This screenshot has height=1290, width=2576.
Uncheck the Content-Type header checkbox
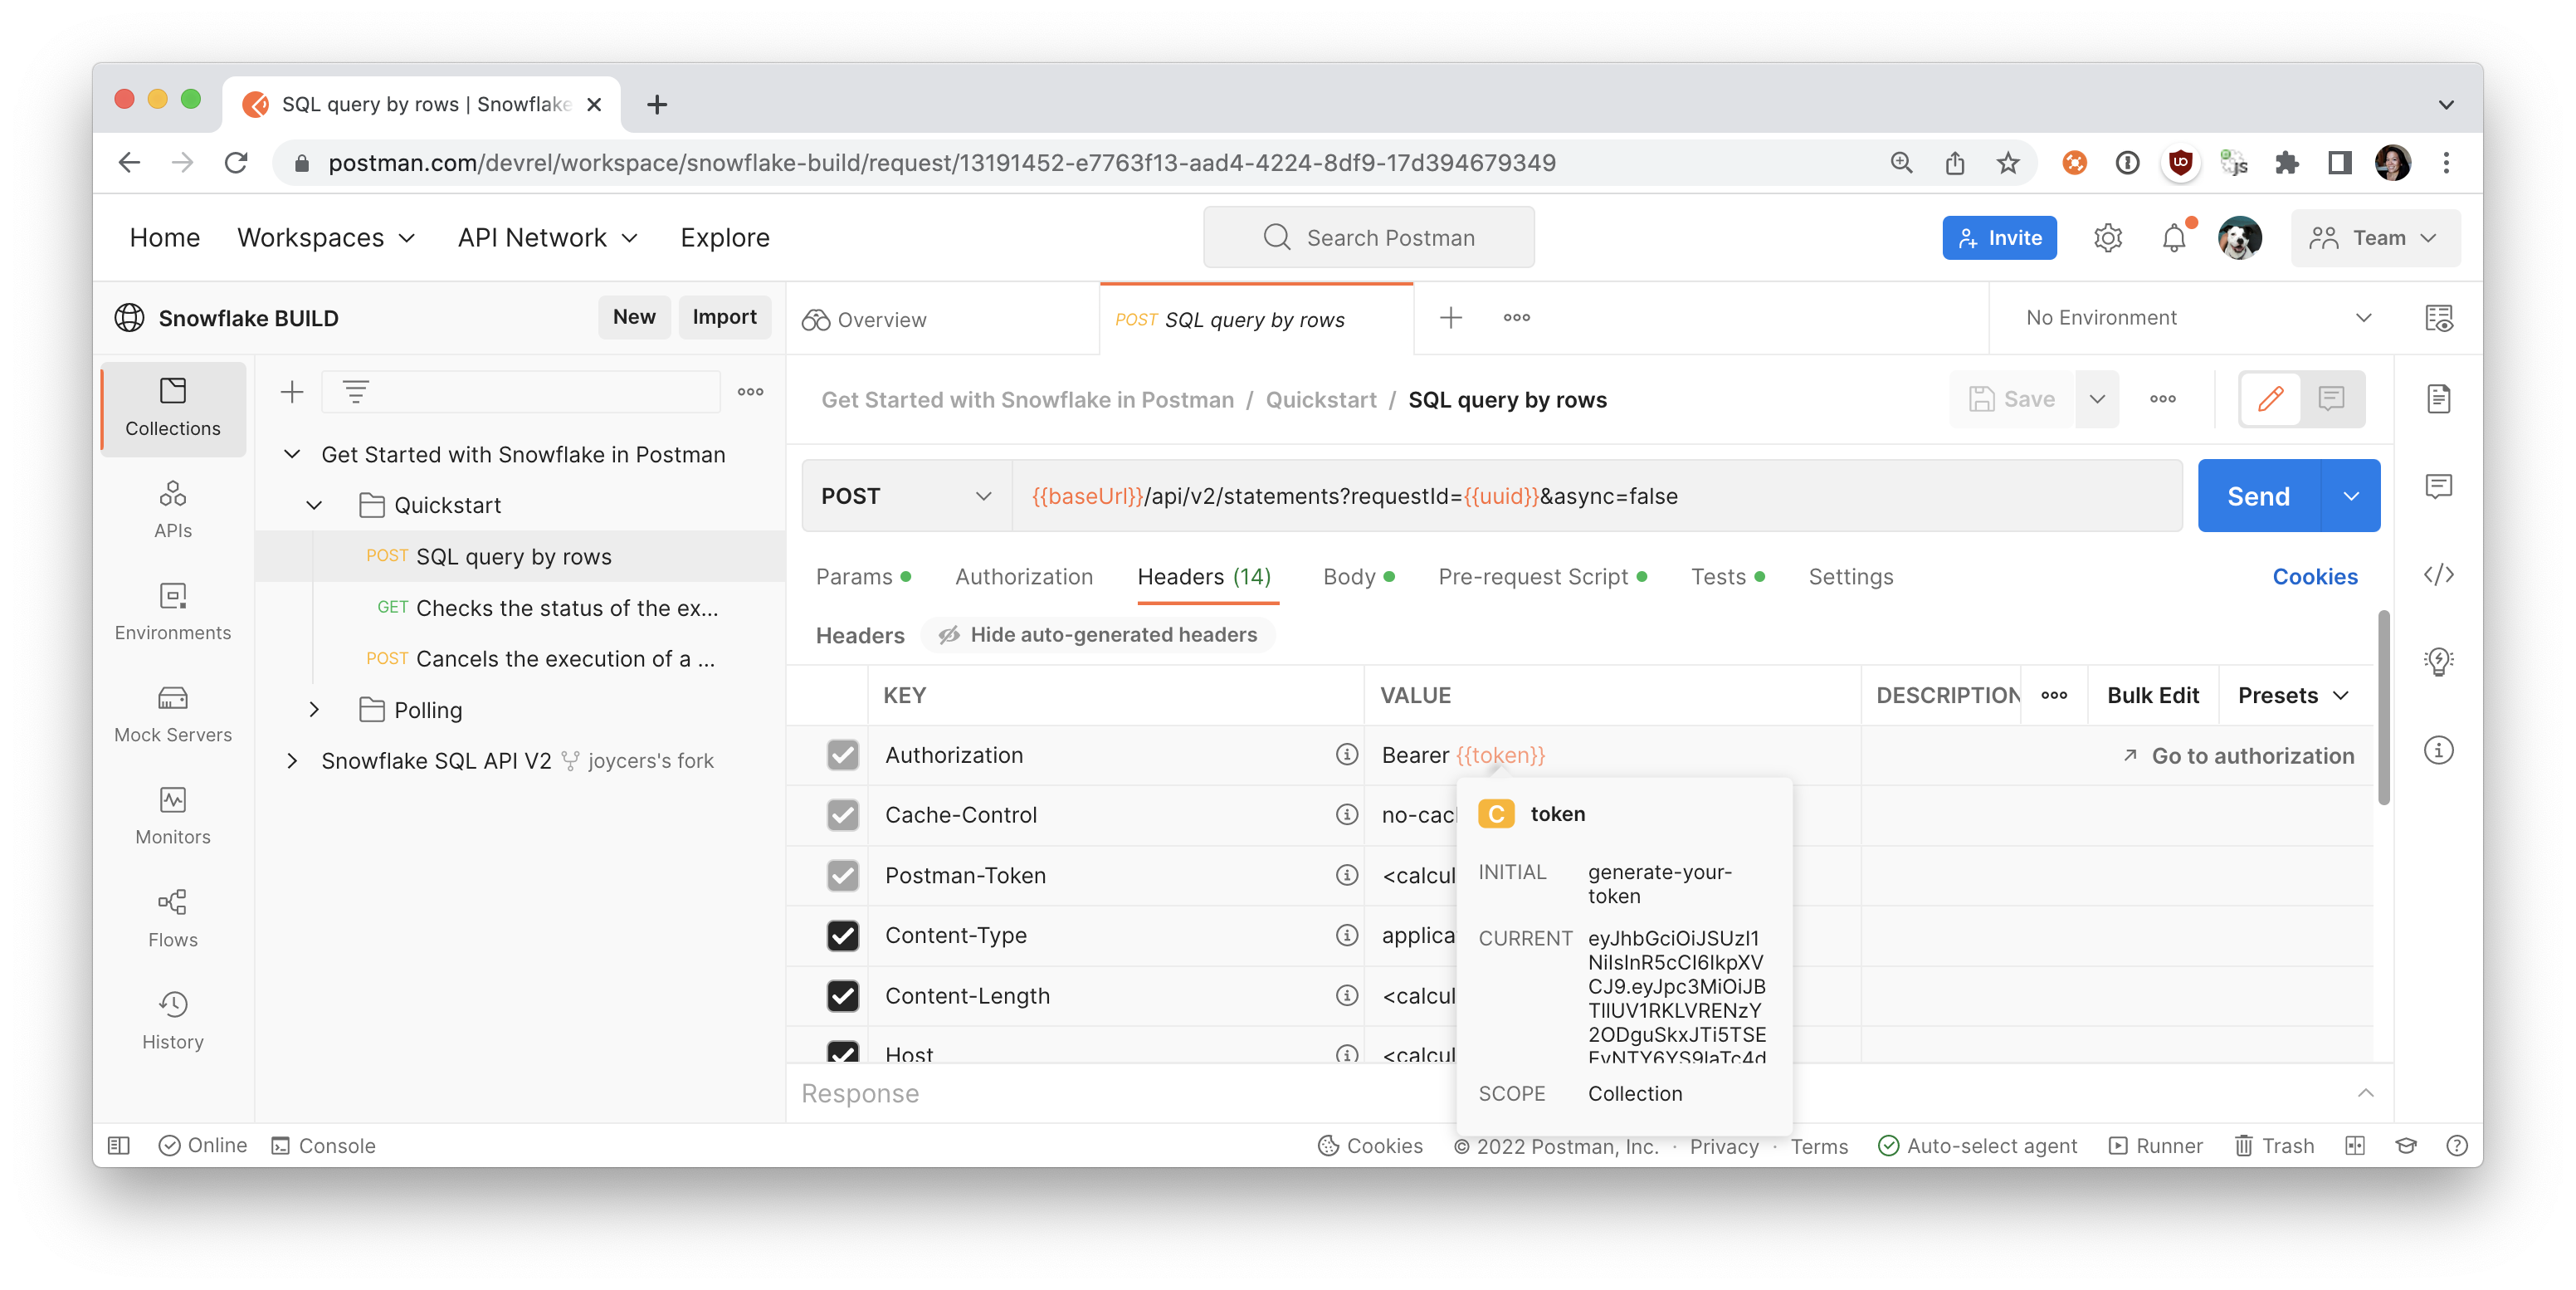842,935
